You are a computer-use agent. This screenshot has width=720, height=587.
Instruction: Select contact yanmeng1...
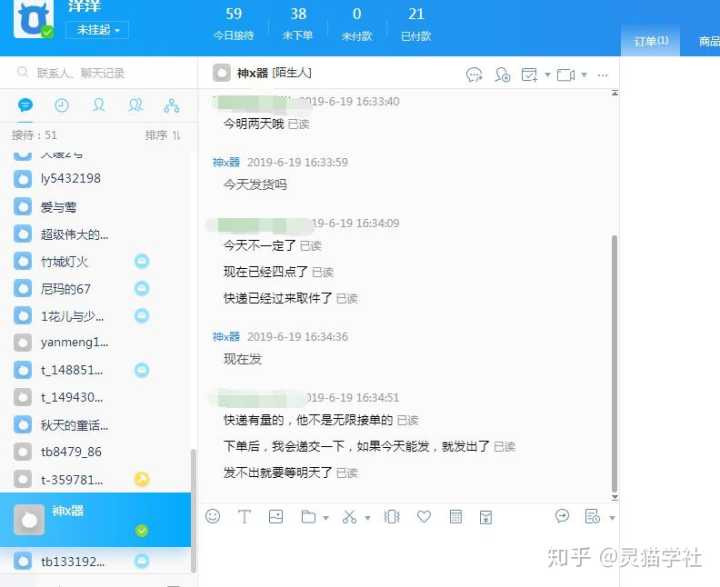coord(96,343)
